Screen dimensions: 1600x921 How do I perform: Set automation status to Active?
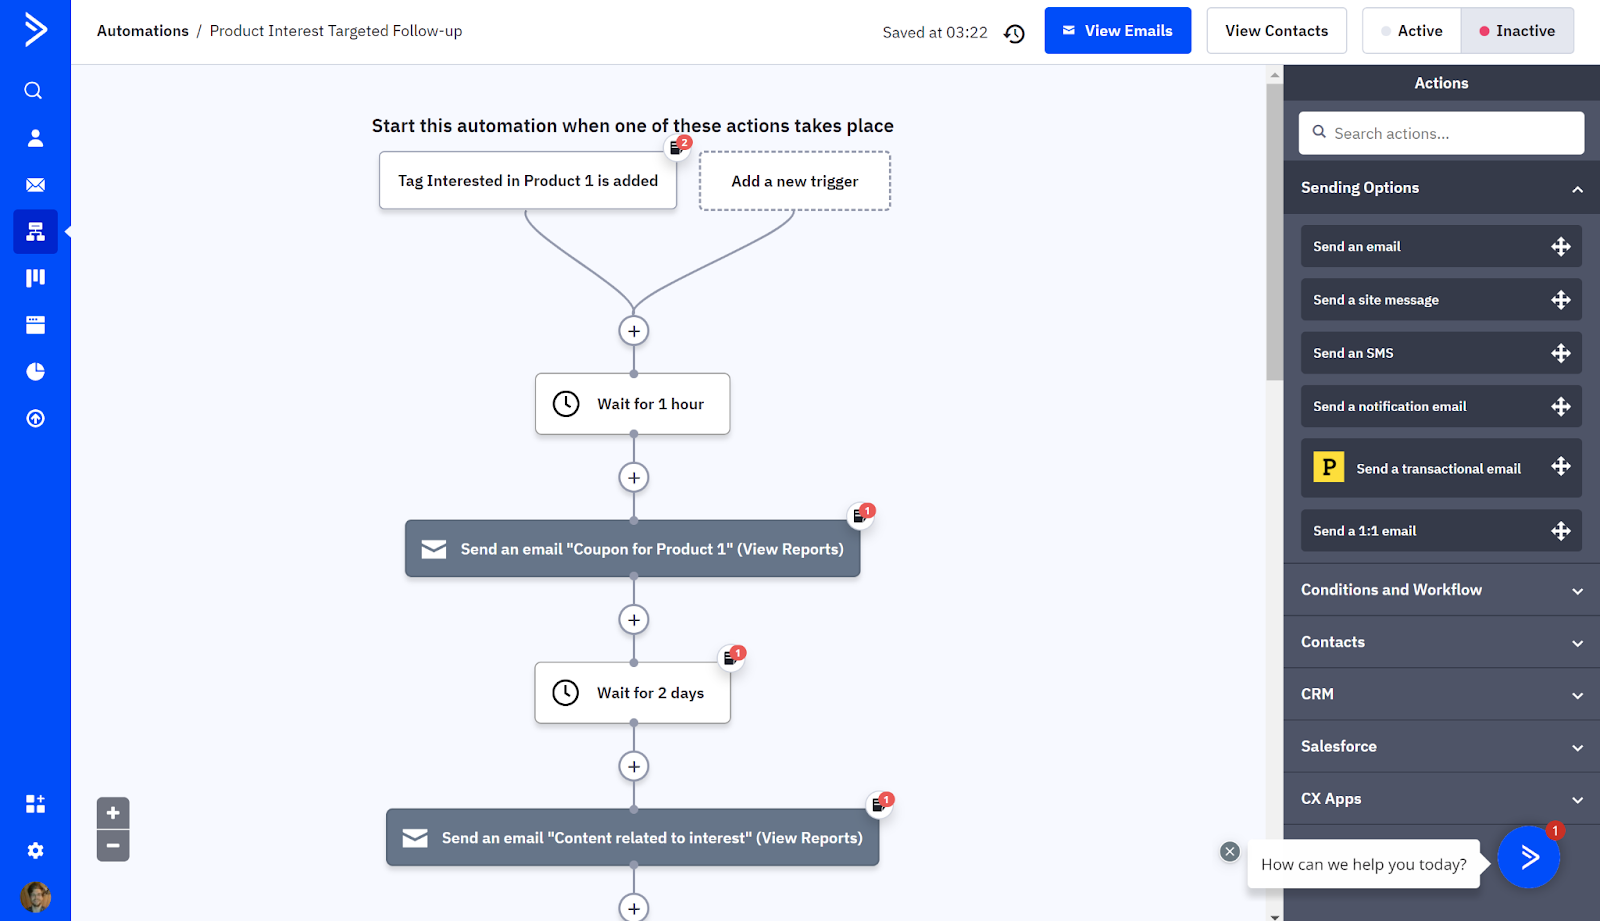tap(1411, 31)
